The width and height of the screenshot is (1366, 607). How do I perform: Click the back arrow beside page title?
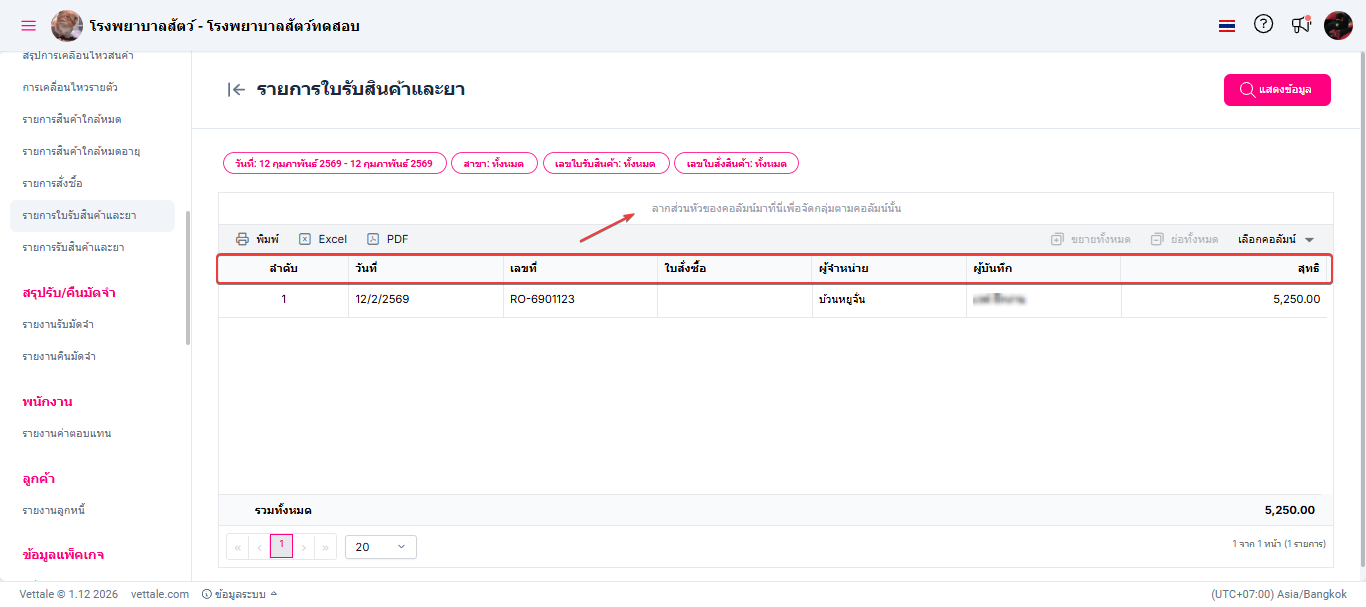tap(236, 90)
